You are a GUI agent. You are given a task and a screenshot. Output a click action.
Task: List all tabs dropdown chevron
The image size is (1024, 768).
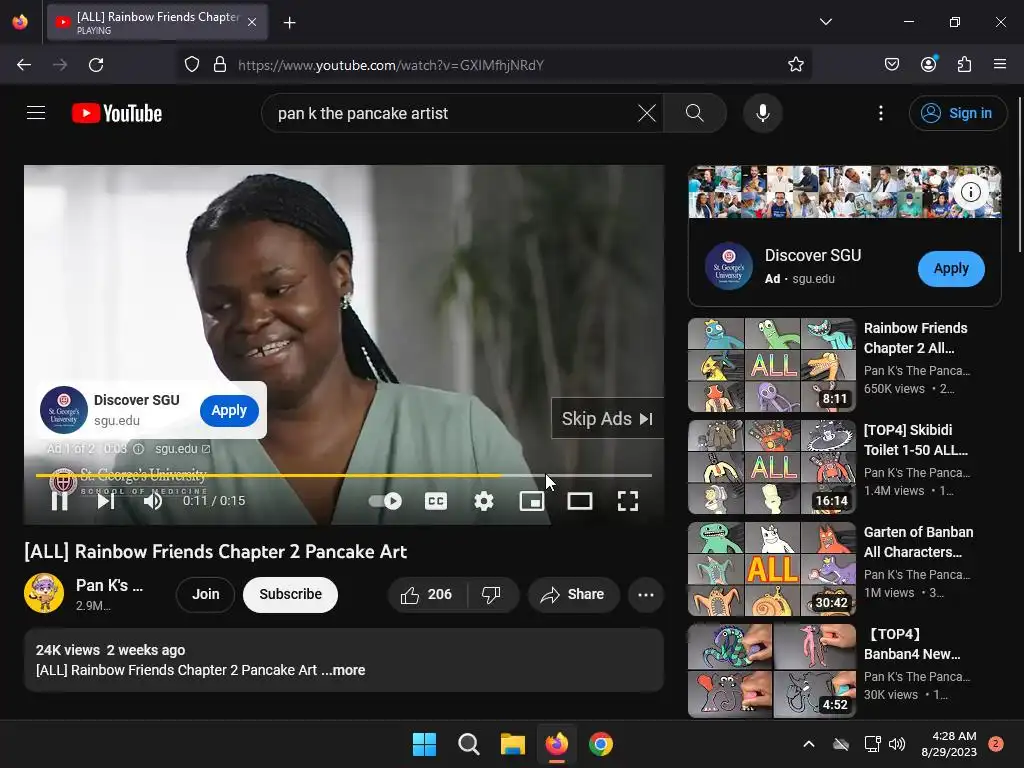click(825, 22)
